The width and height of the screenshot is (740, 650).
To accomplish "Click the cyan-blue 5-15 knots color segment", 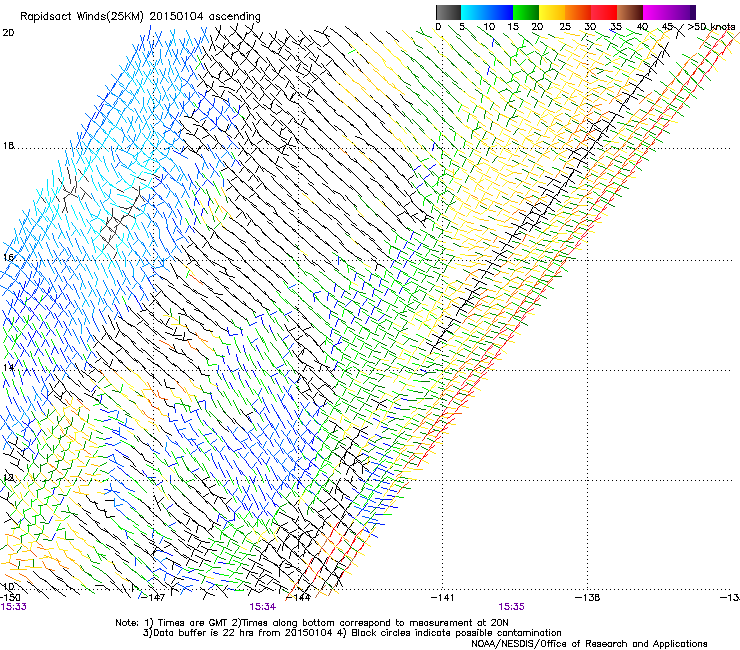I will coord(487,12).
